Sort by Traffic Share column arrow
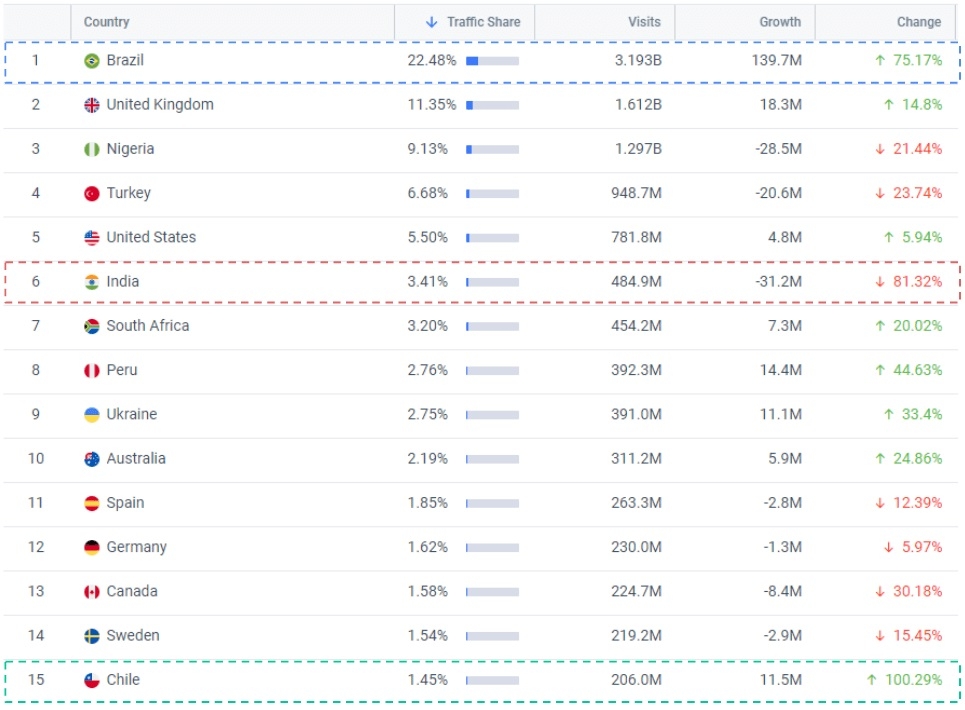 [x=432, y=22]
